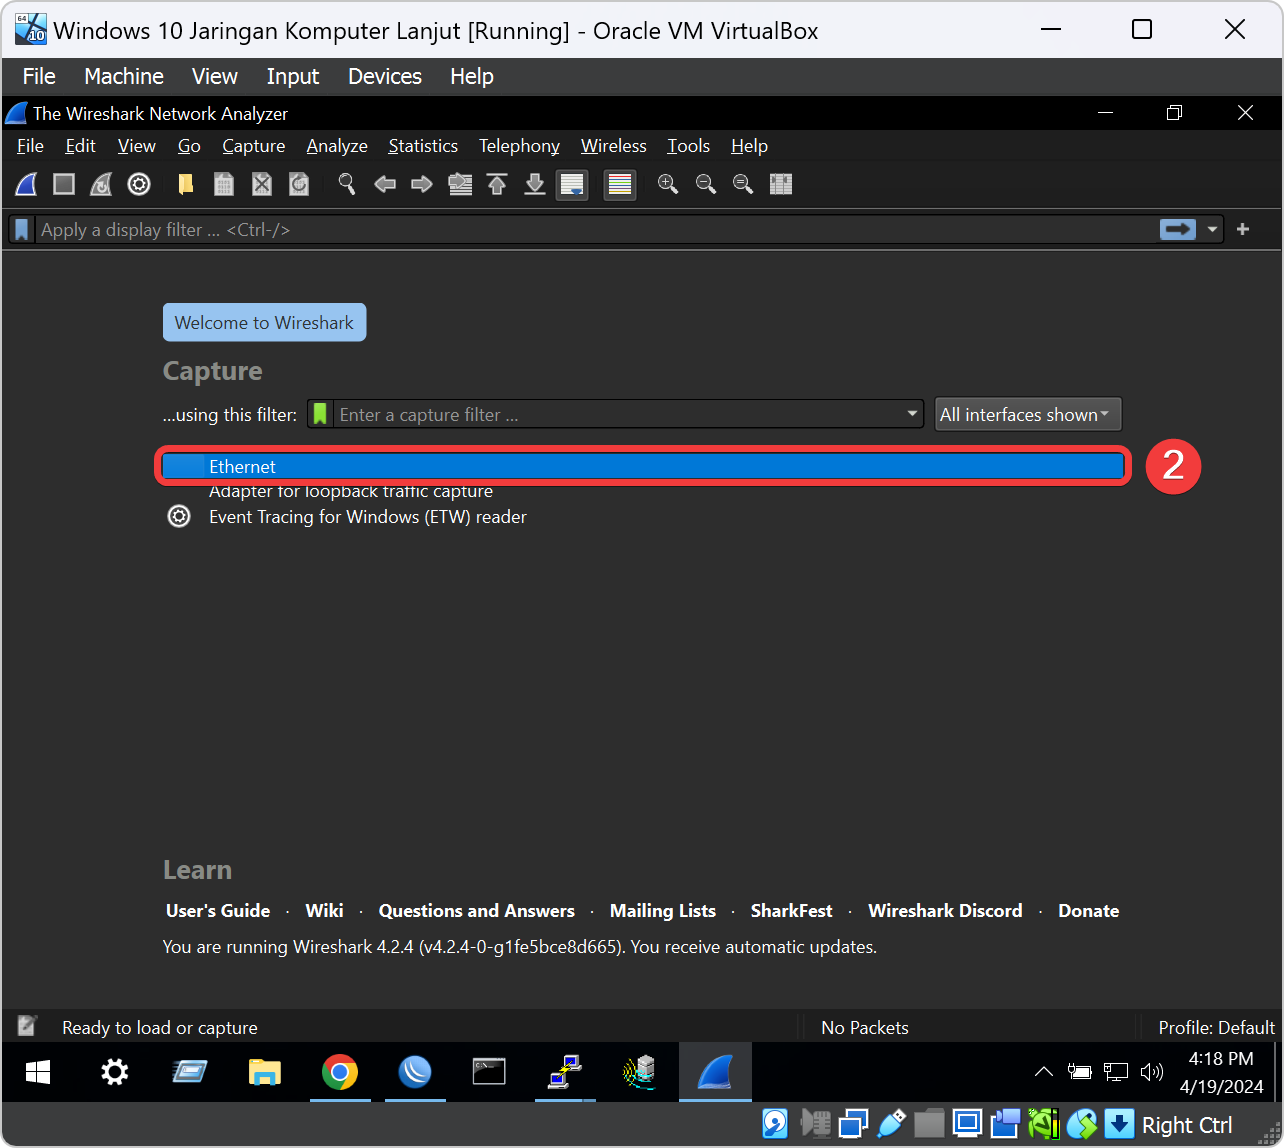This screenshot has height=1148, width=1284.
Task: Click display filter bookmark icon
Action: click(22, 230)
